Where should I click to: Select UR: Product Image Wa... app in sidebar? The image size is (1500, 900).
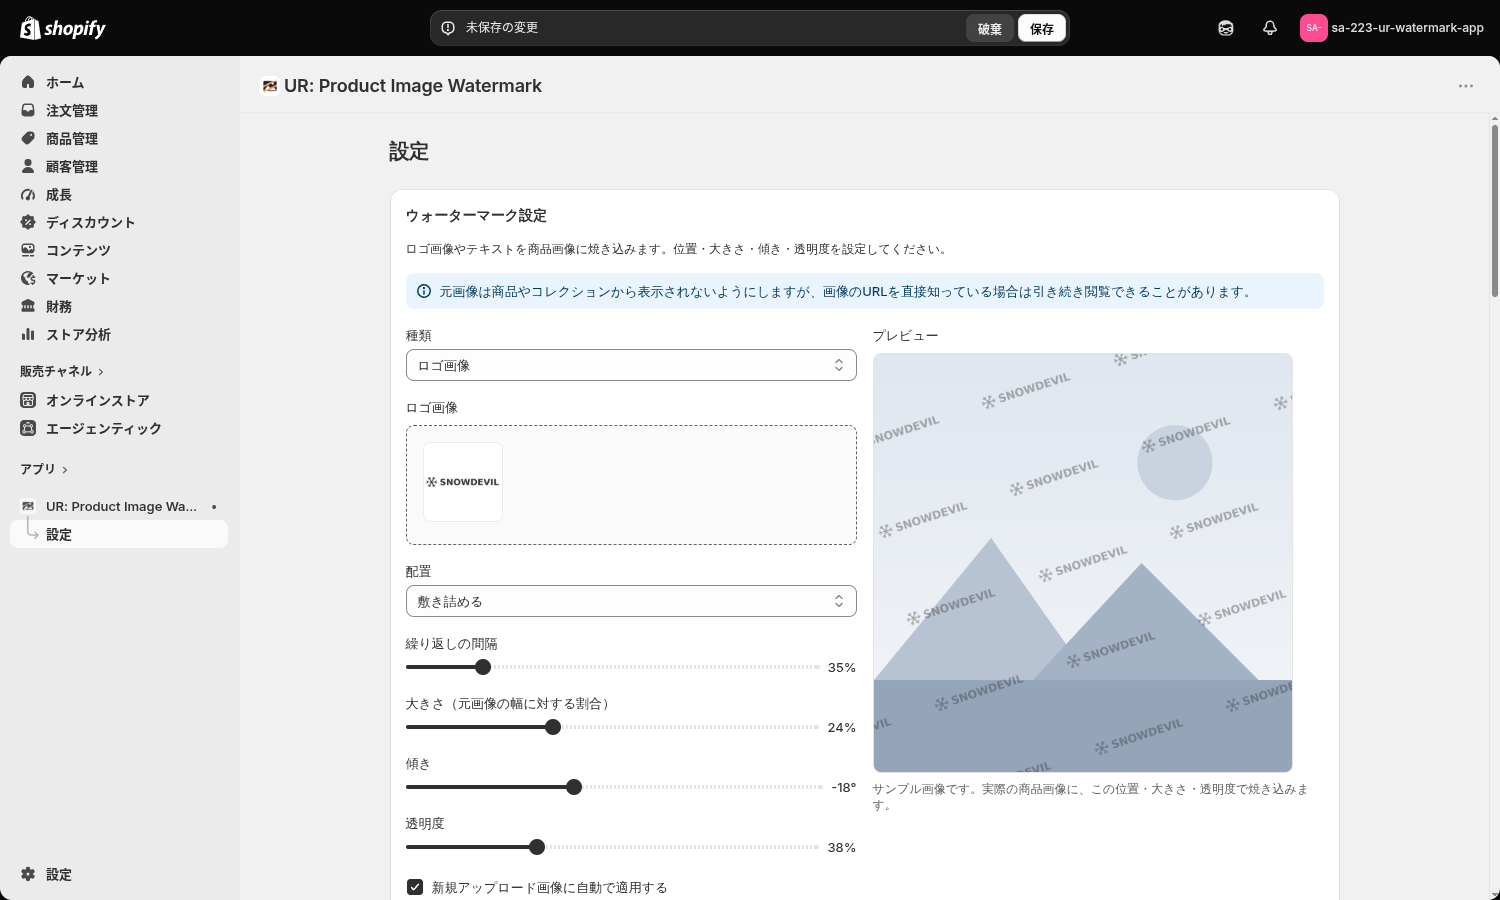point(119,506)
